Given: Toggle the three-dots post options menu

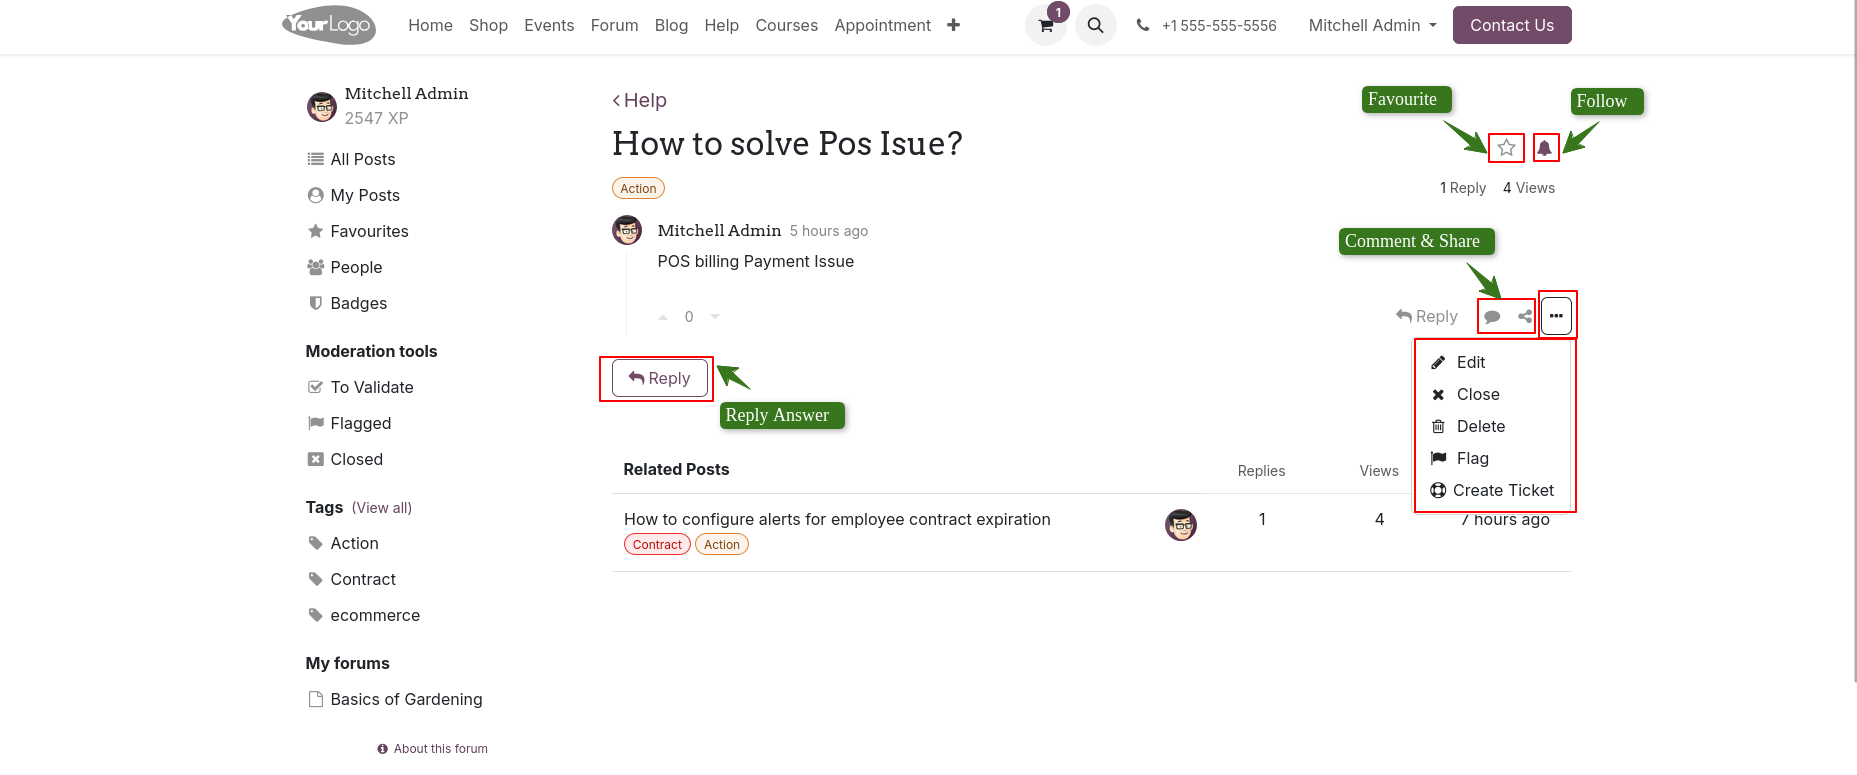Looking at the screenshot, I should click(x=1556, y=316).
